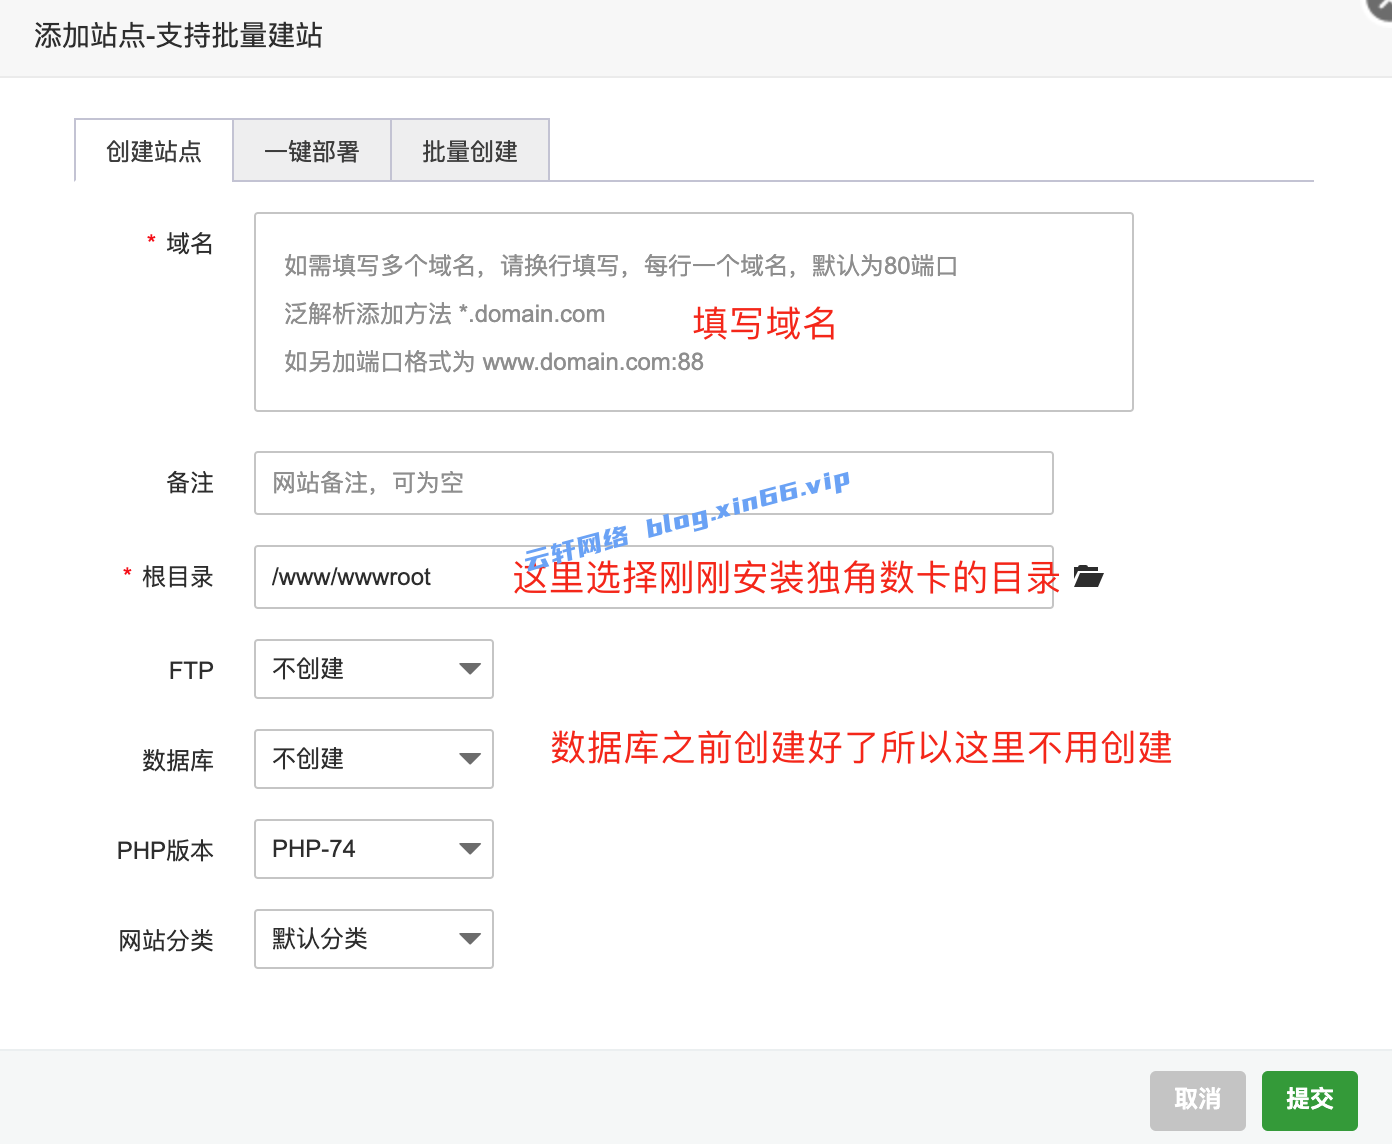Click the 根目录 path input
The image size is (1392, 1144).
654,577
